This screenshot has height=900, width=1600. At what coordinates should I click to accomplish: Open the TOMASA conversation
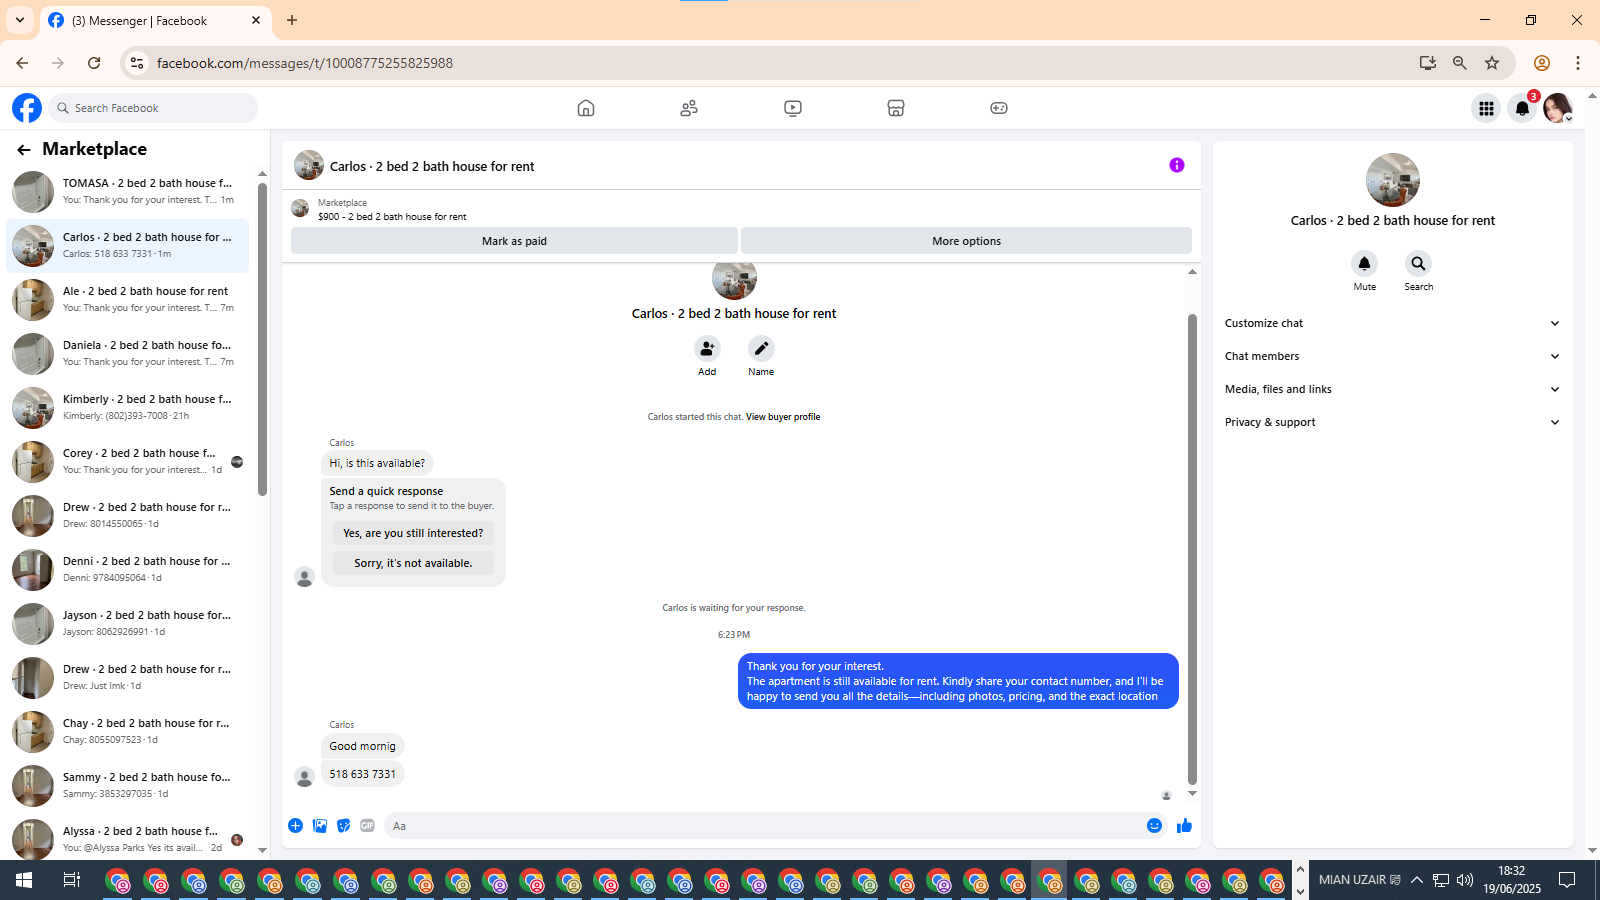click(128, 192)
